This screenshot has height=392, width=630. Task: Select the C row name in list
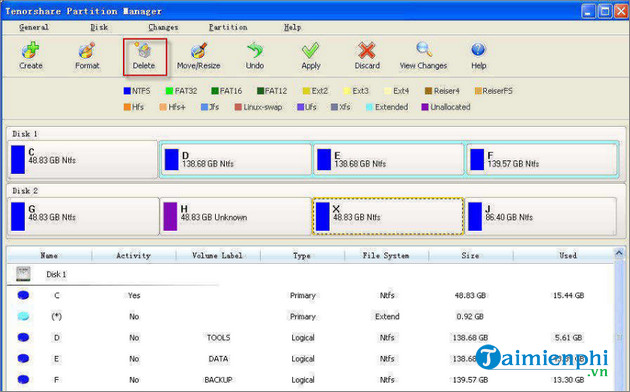pyautogui.click(x=57, y=296)
